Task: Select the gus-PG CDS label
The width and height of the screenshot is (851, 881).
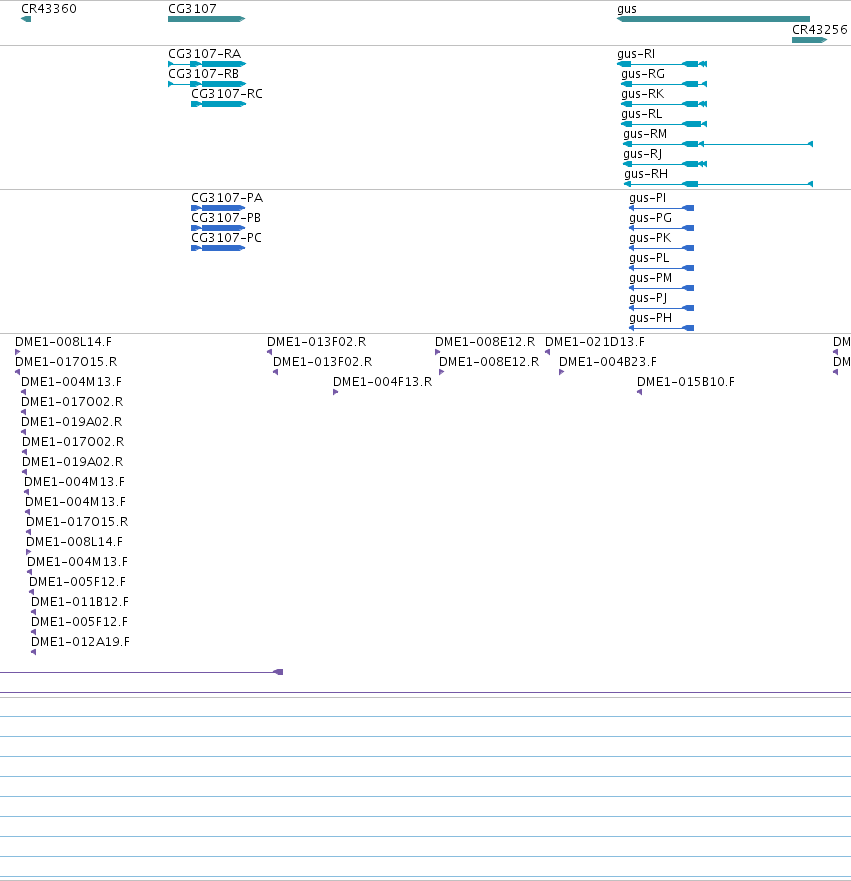Action: [650, 218]
